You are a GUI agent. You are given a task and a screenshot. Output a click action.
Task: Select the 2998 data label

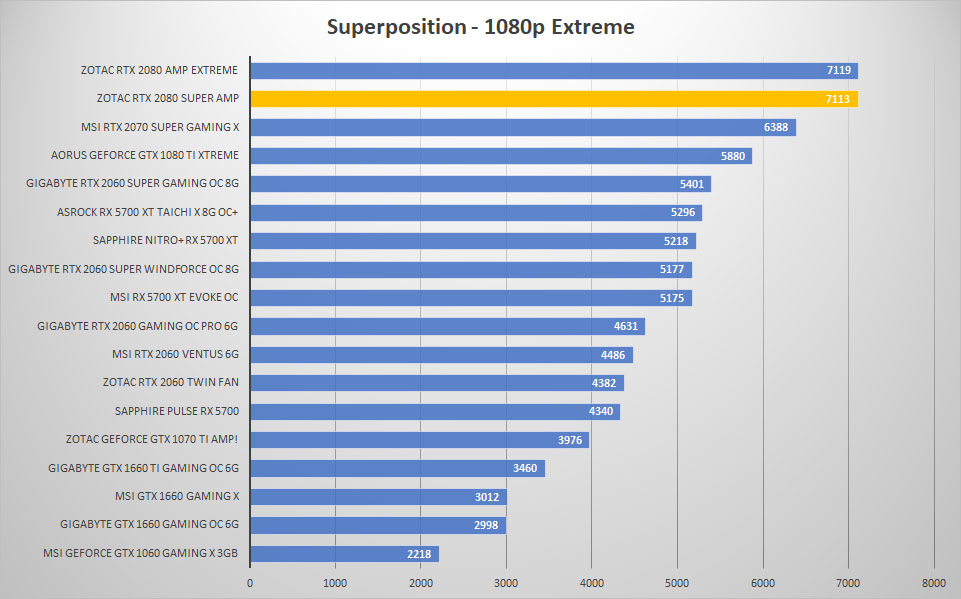[486, 525]
